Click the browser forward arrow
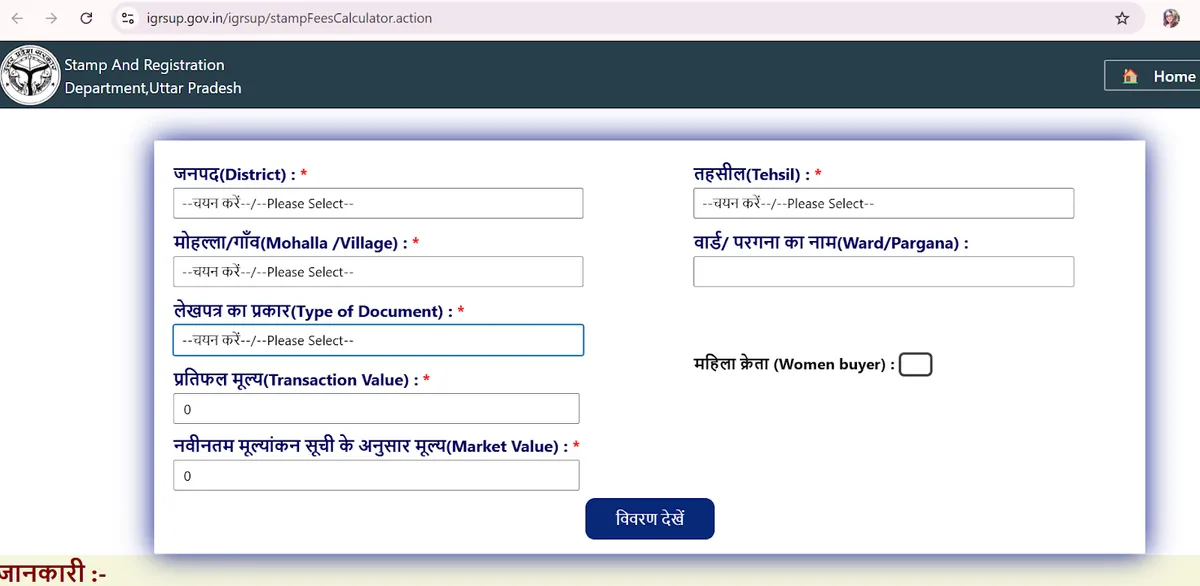1200x586 pixels. tap(50, 17)
